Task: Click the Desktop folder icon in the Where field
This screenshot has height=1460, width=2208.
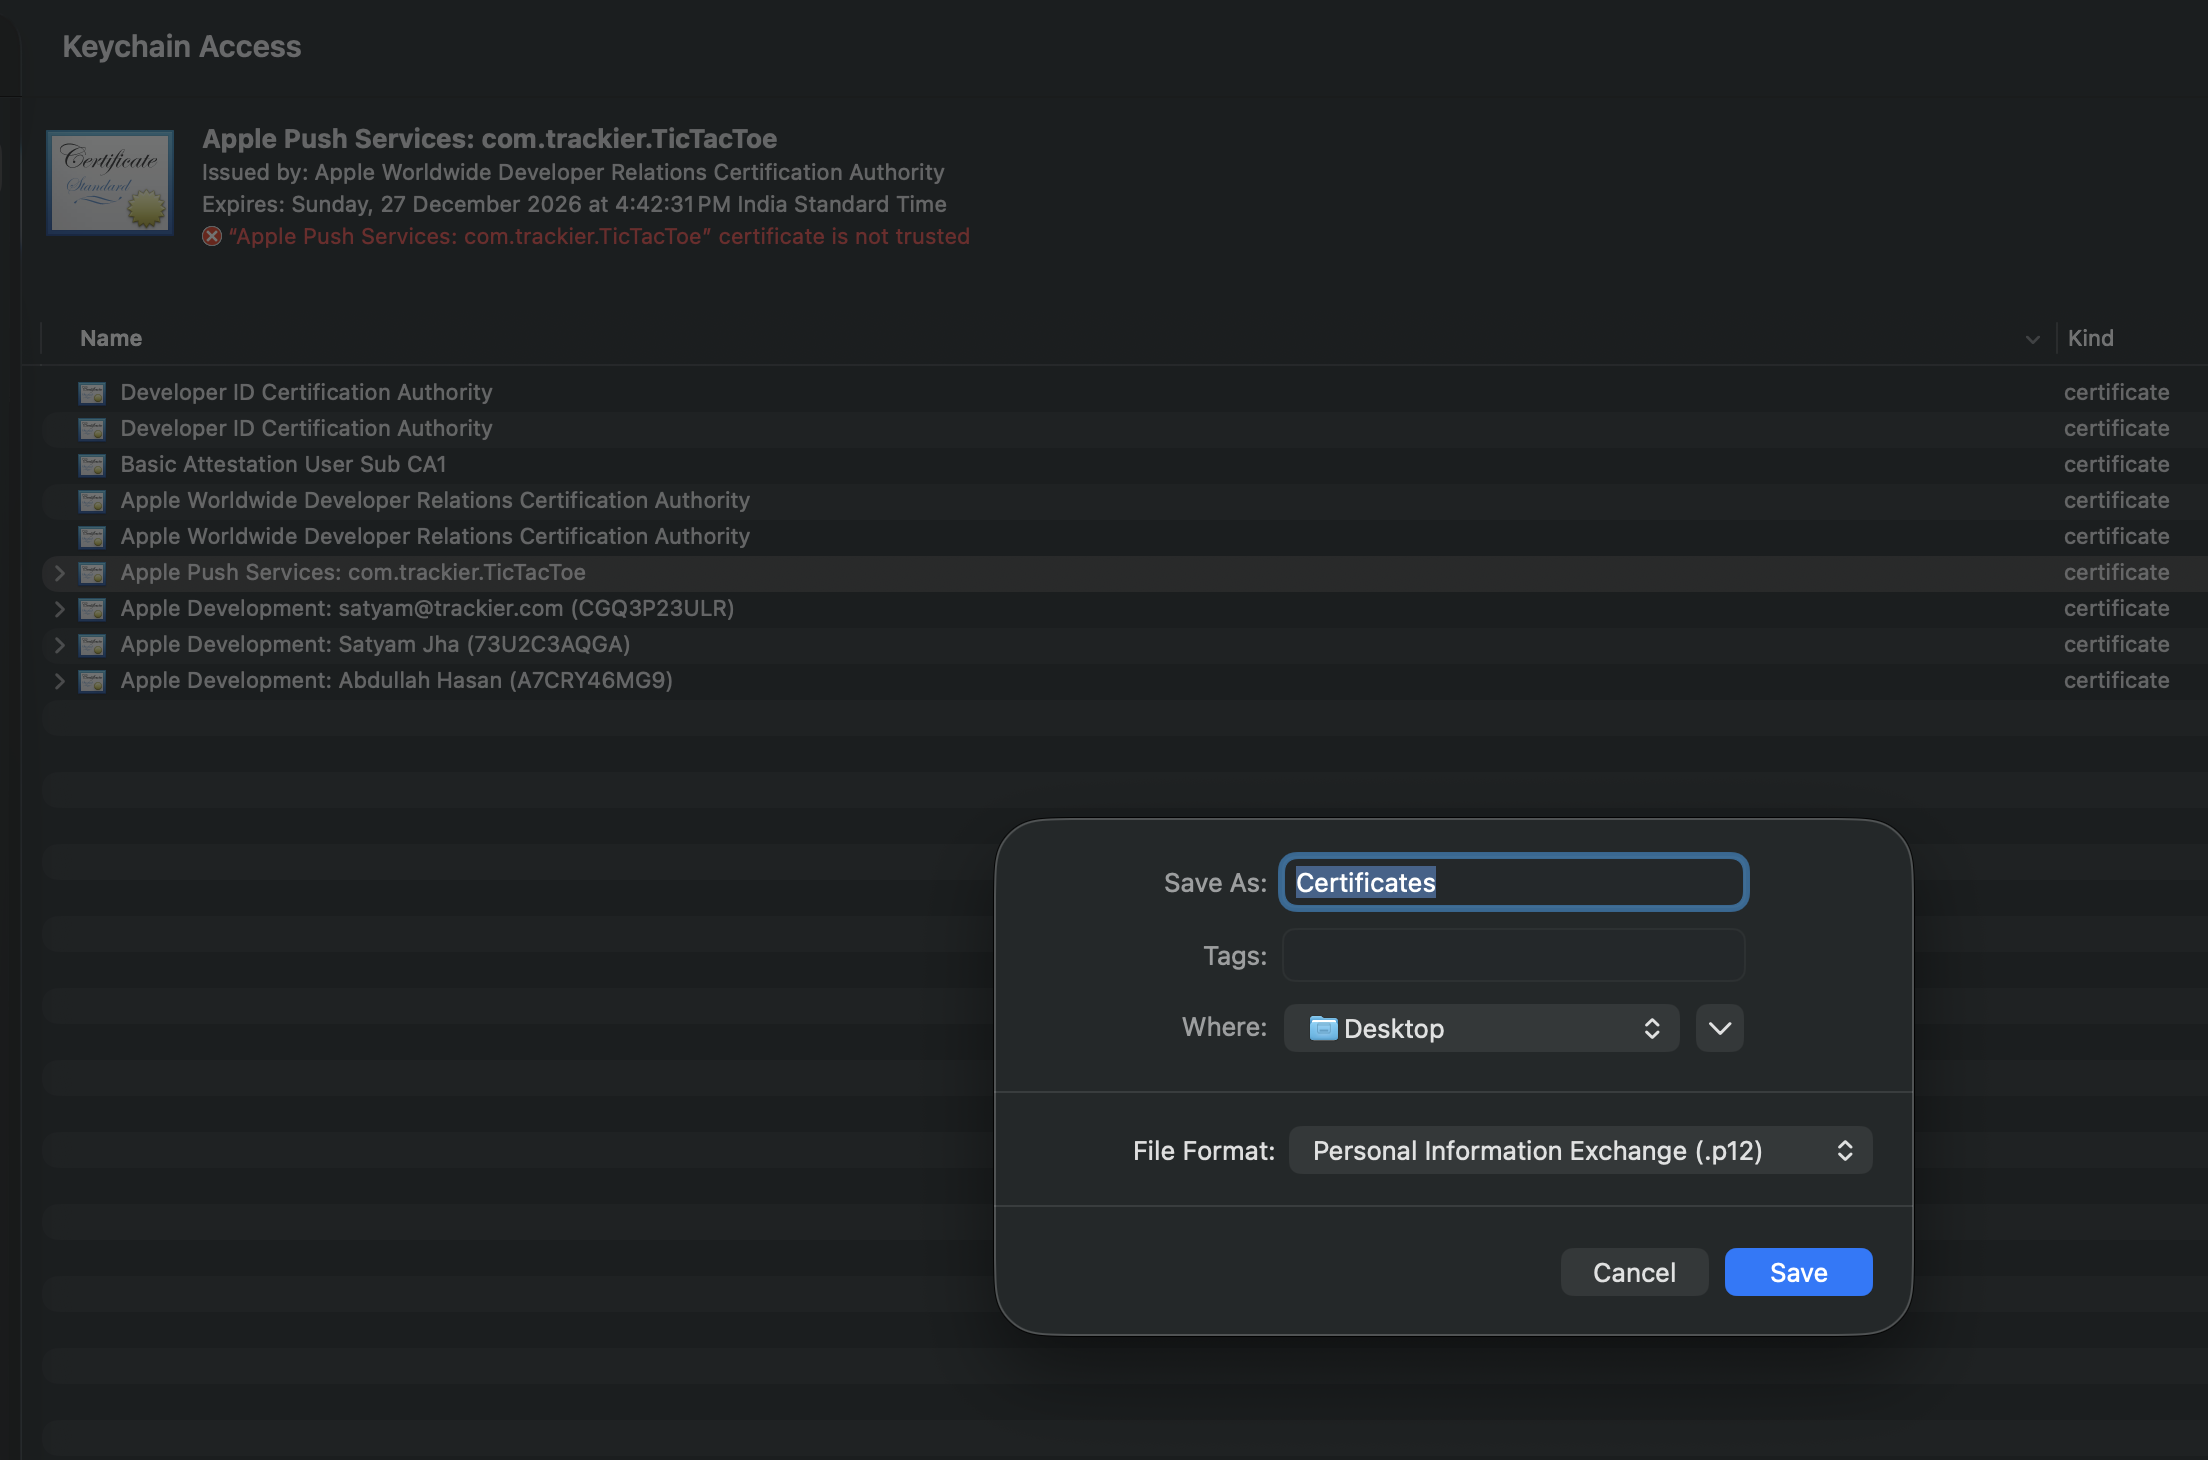Action: [1323, 1027]
